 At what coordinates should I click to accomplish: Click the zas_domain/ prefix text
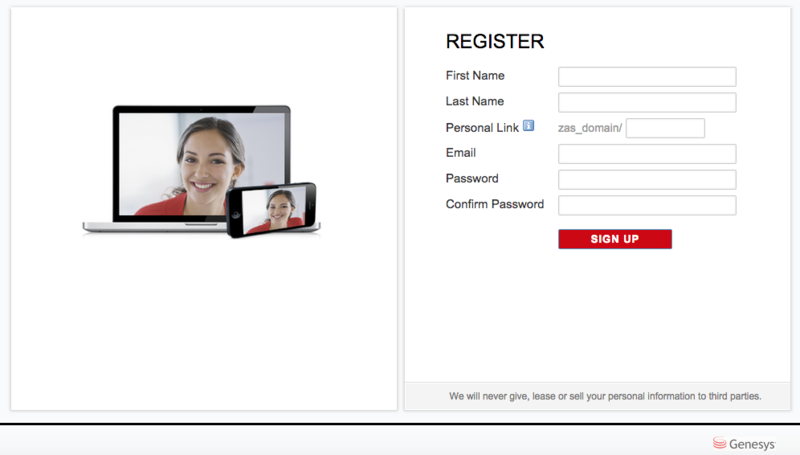[590, 128]
